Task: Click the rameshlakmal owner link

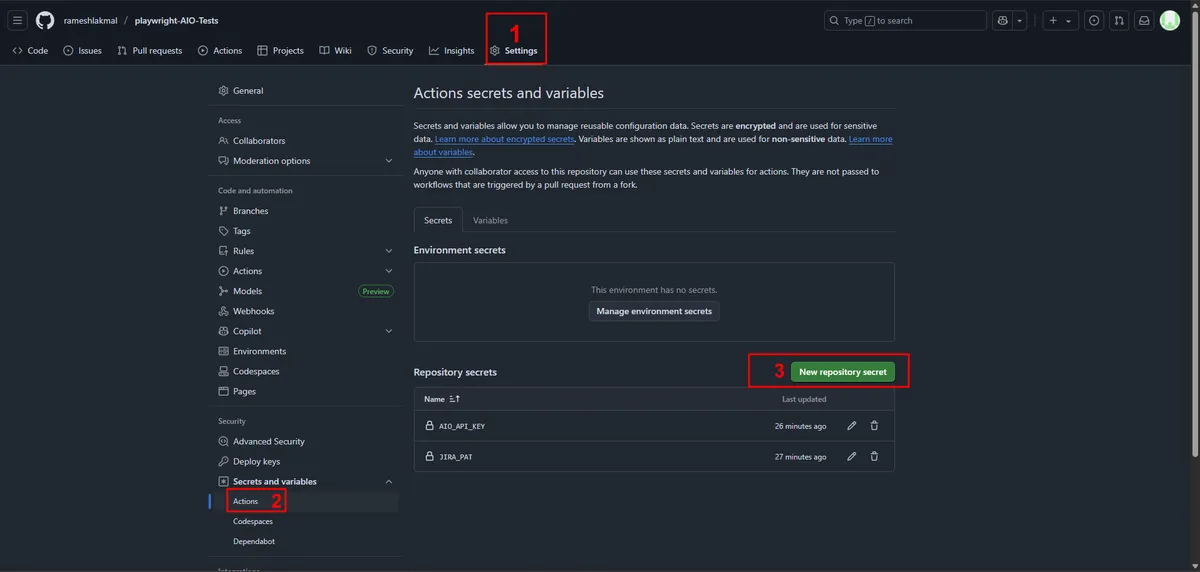Action: (90, 20)
